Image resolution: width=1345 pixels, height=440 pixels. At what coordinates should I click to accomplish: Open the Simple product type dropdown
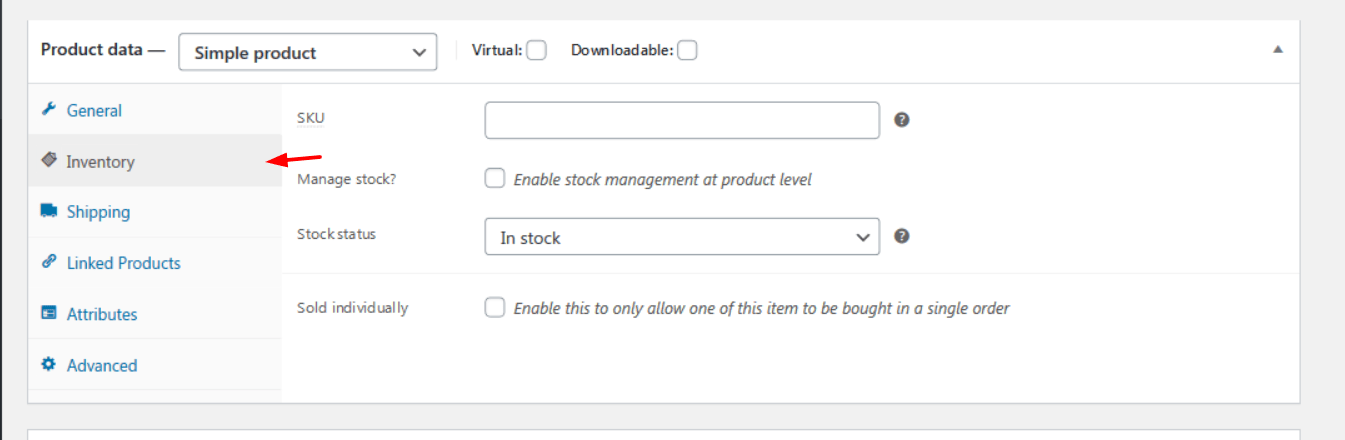point(308,53)
